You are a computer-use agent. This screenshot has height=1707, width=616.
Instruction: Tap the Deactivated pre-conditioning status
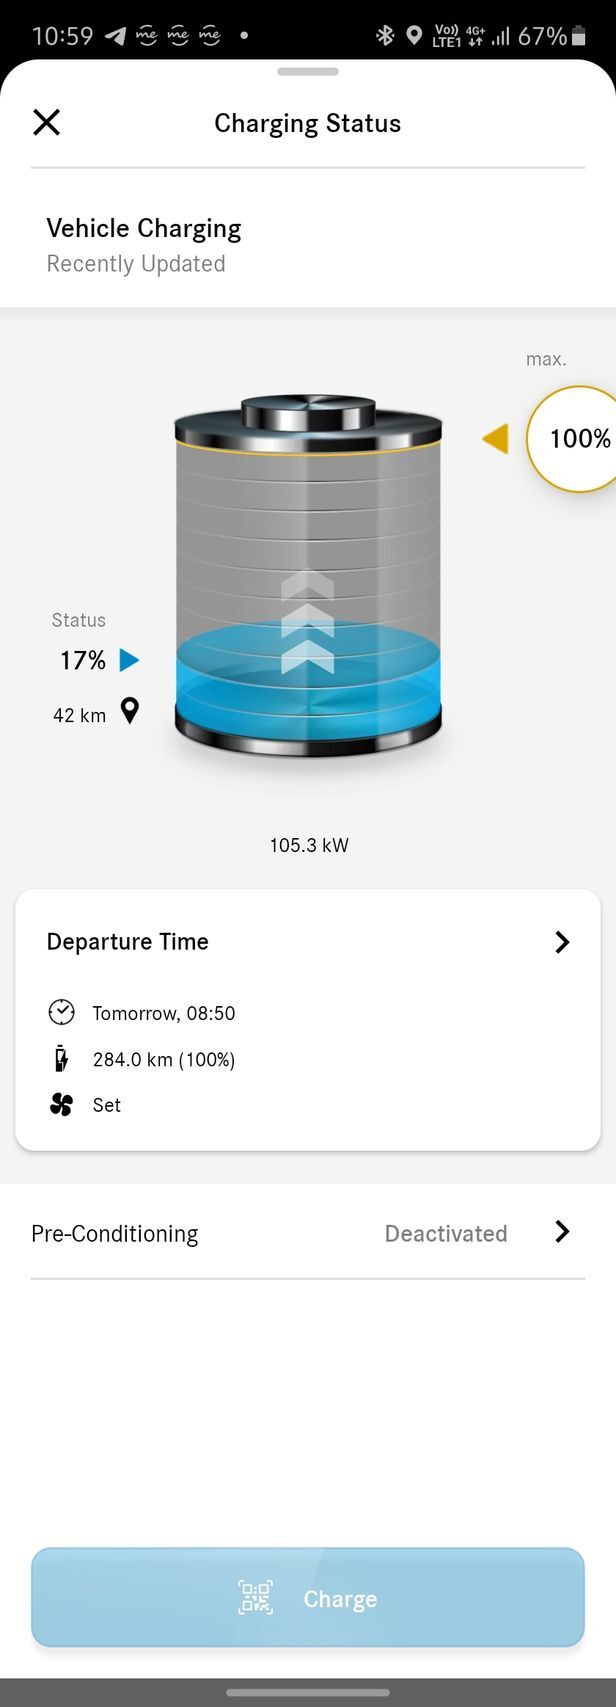[446, 1233]
